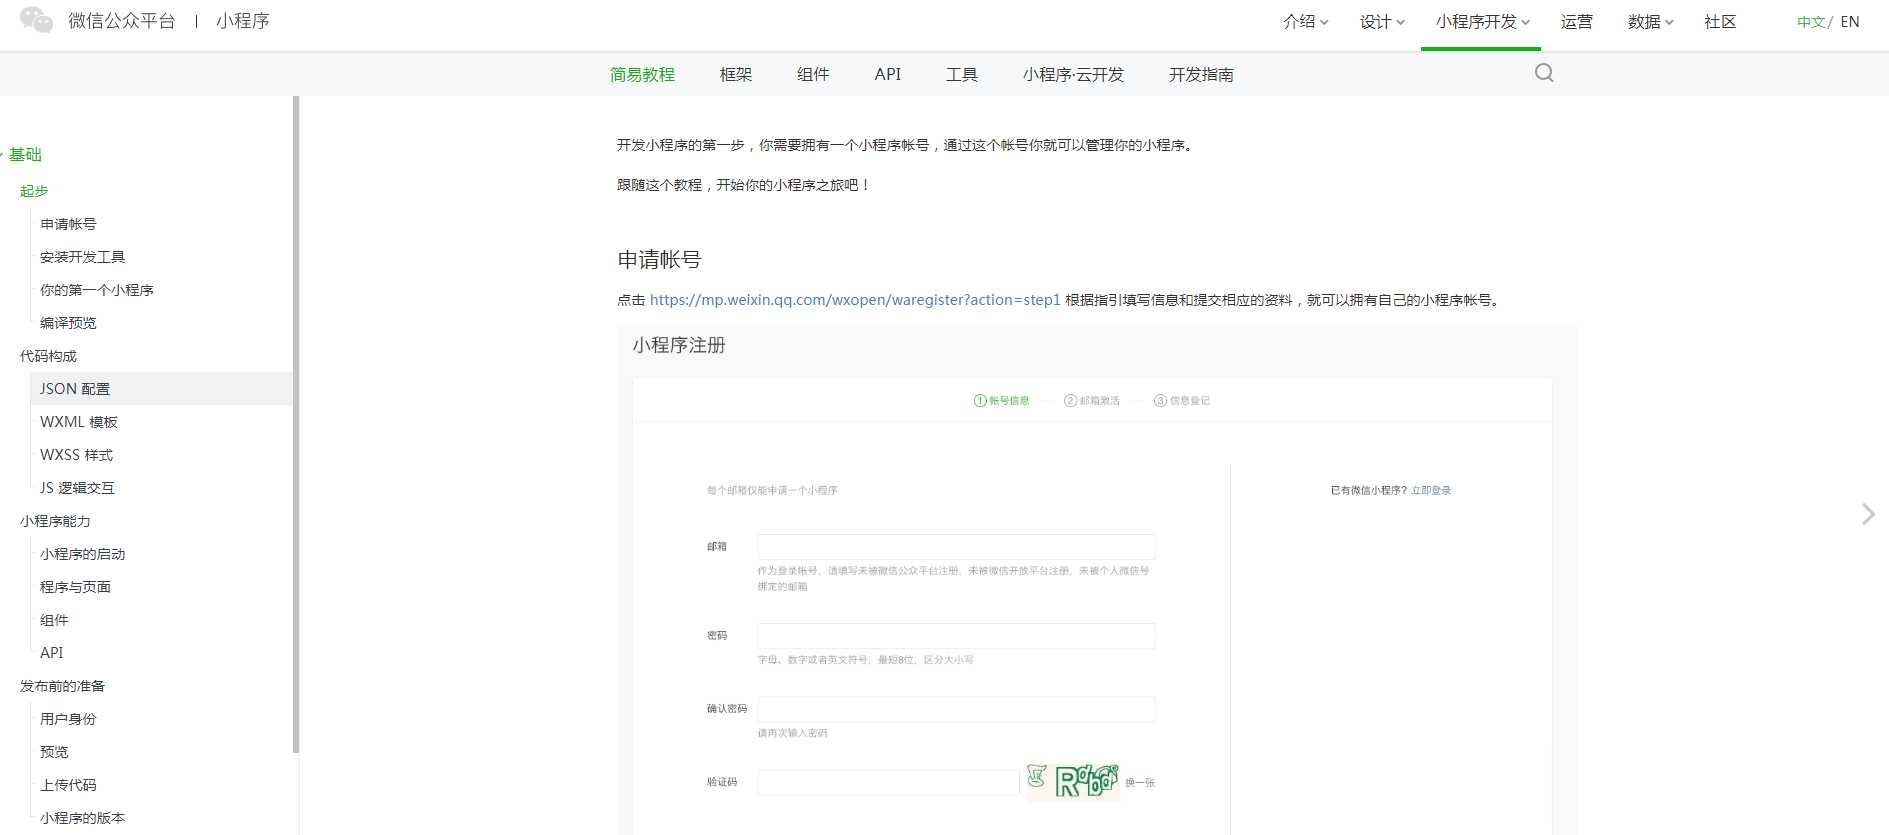Open 用户身份 in sidebar
1889x835 pixels.
coord(68,719)
